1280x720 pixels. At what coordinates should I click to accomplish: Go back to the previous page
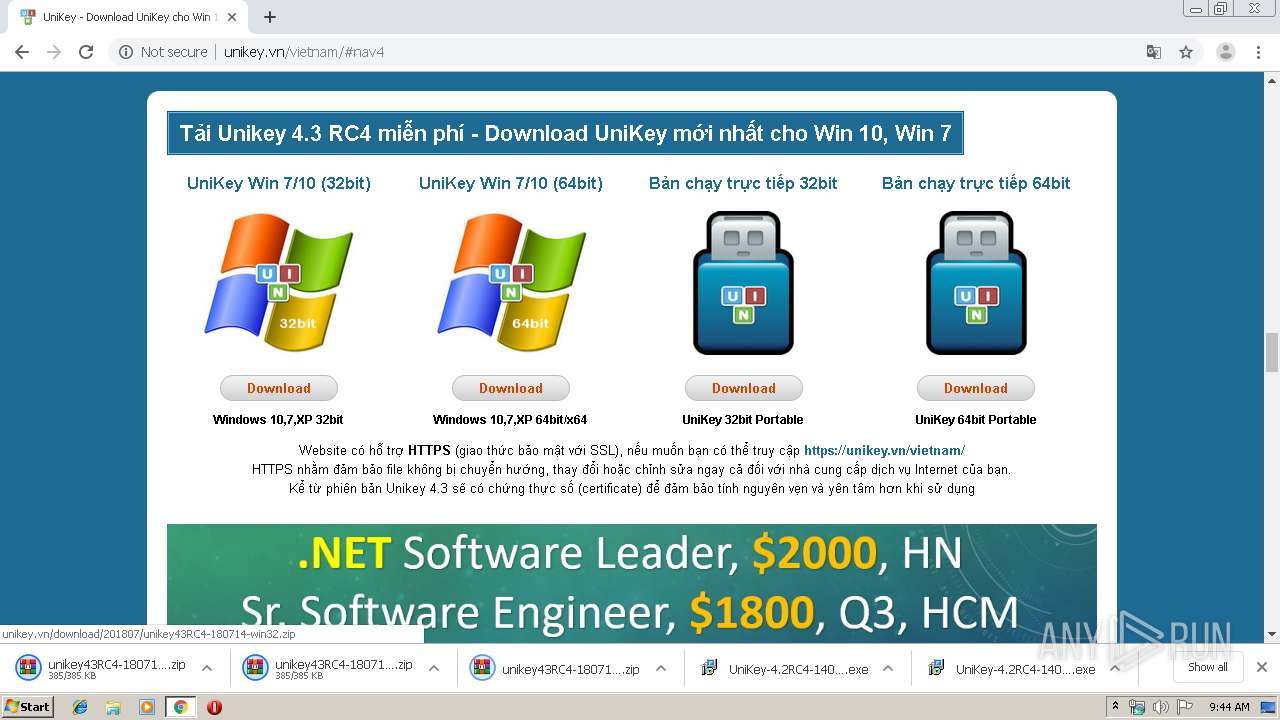point(22,52)
